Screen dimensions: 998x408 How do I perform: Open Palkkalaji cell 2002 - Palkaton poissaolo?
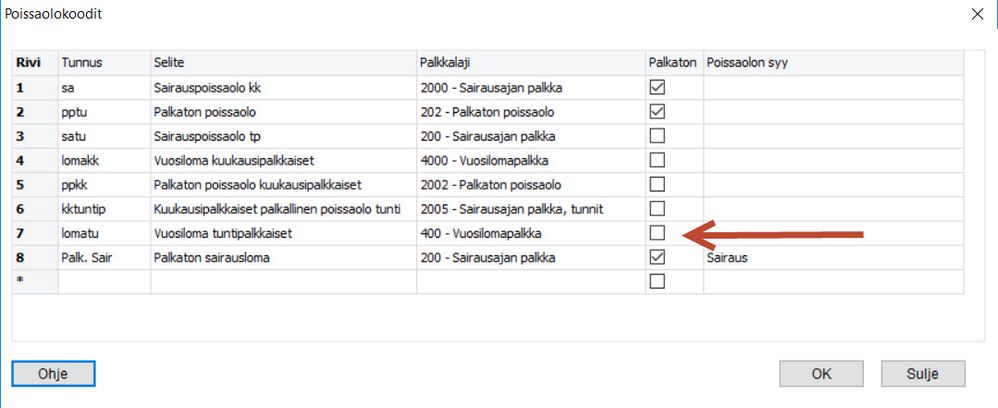coord(529,184)
